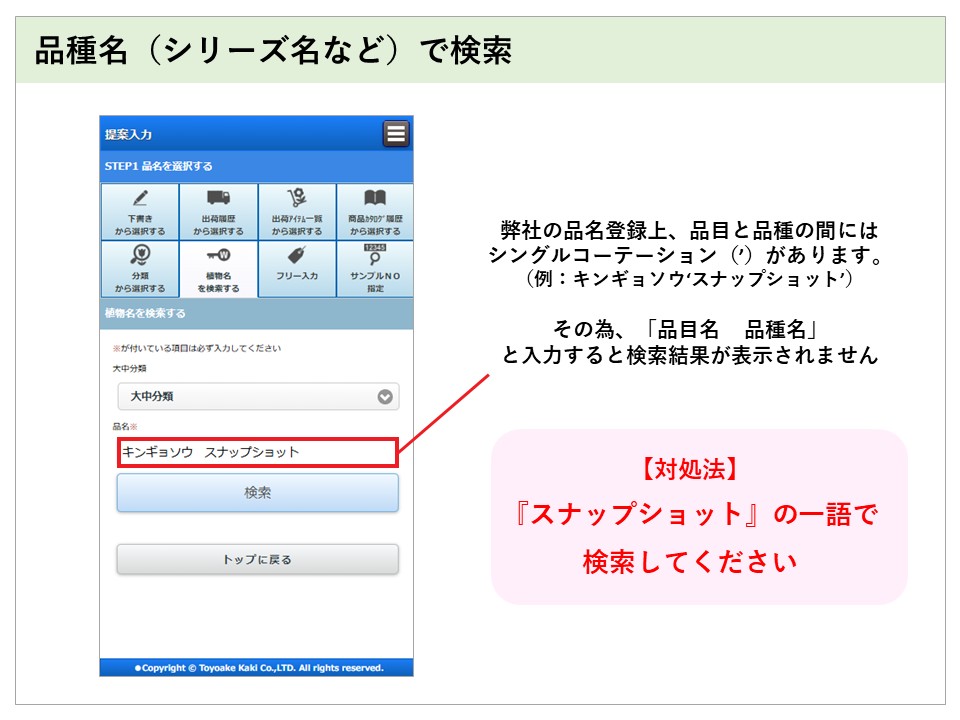
Task: Open the 出荷アイテム一覧 cart icon tile
Action: coord(296,212)
